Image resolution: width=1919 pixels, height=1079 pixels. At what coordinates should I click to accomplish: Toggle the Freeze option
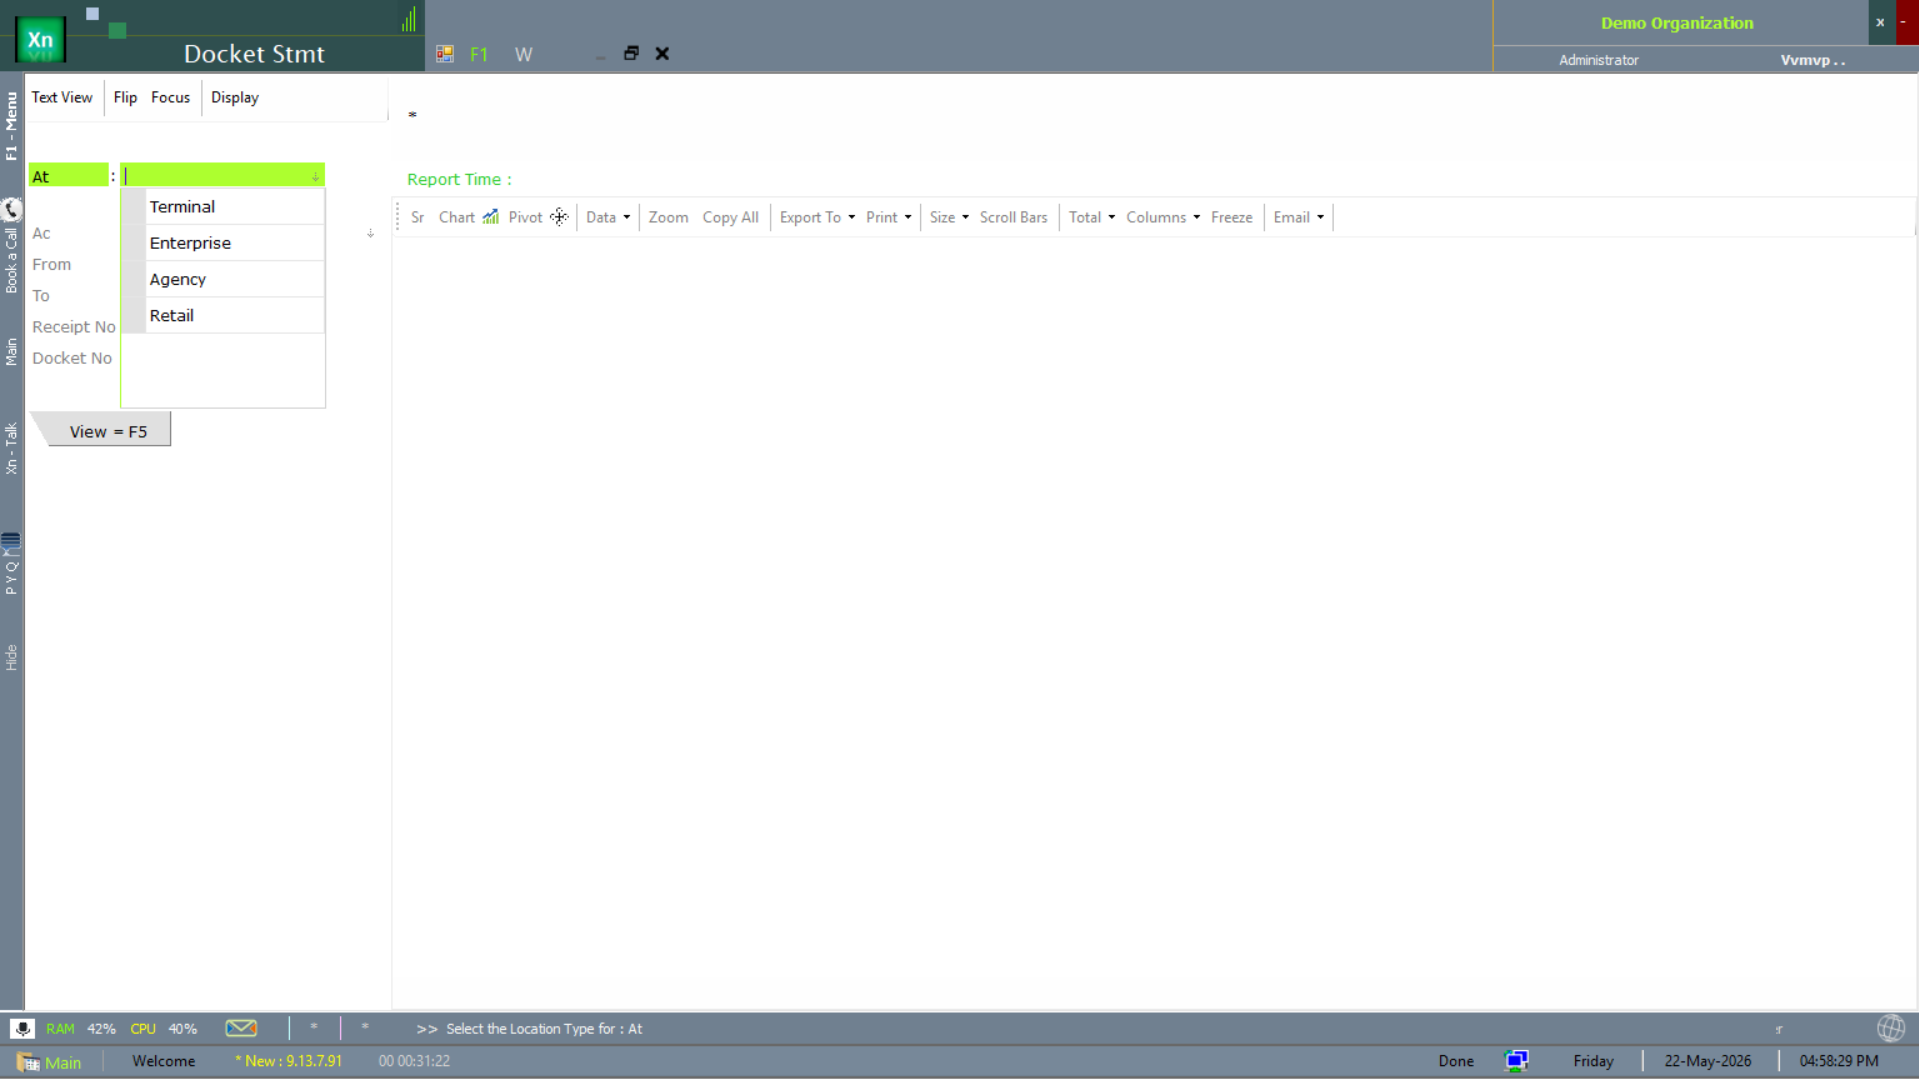click(x=1231, y=217)
